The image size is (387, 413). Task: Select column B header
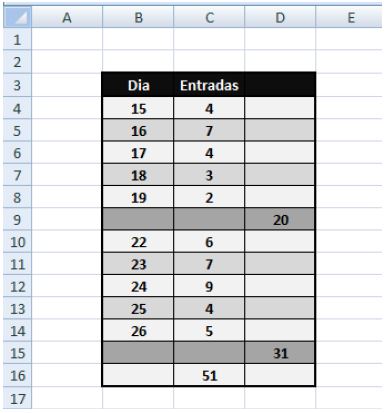(x=138, y=17)
